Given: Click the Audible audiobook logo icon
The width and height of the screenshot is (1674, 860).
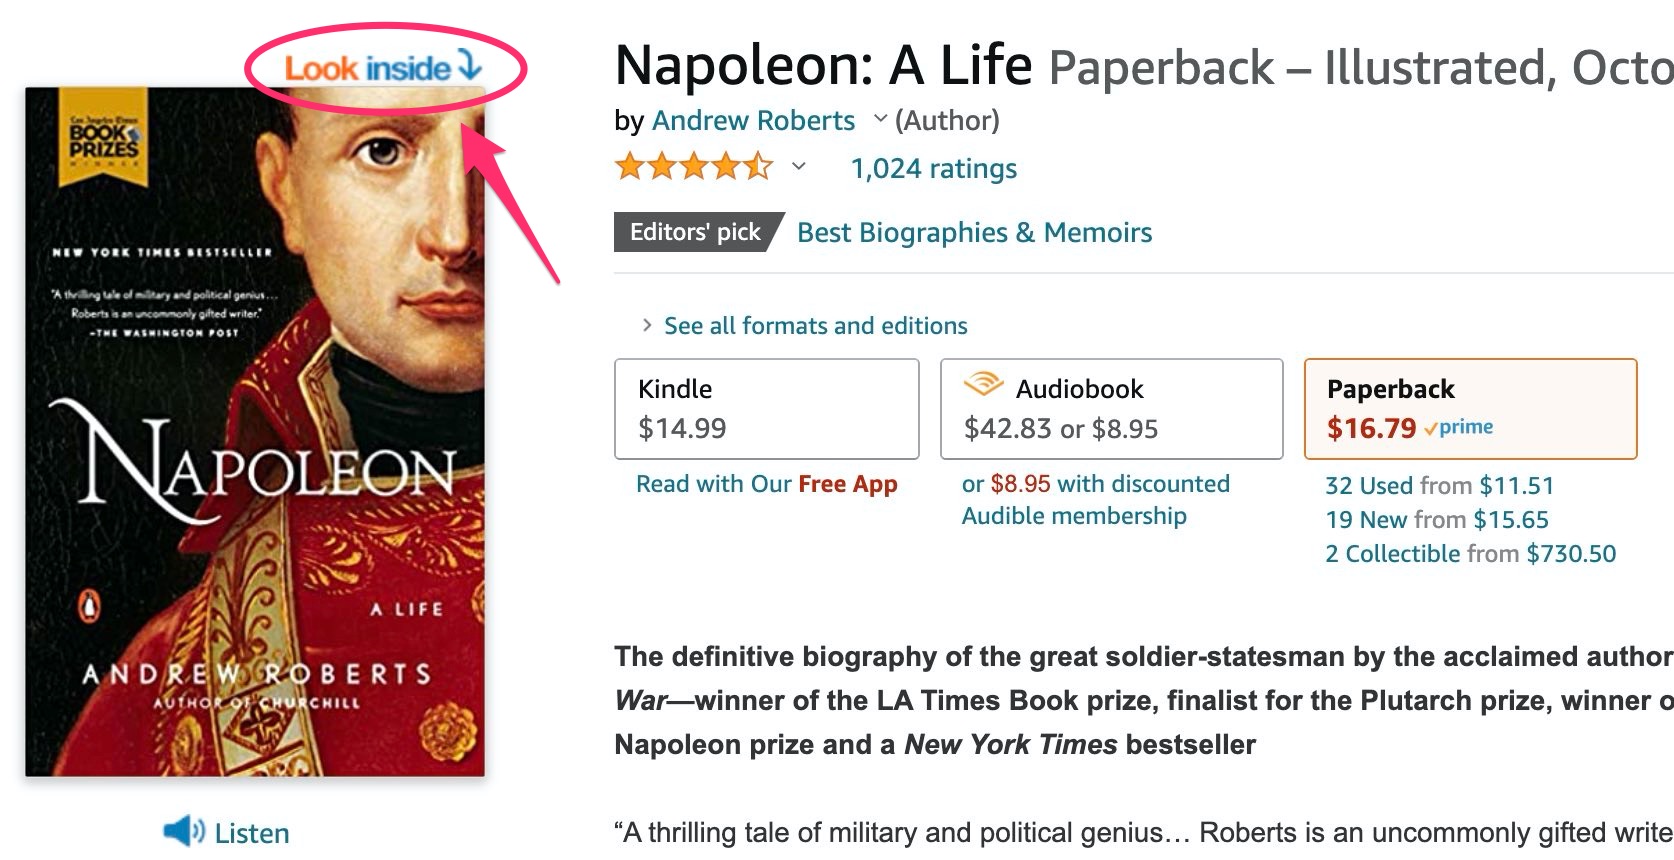Looking at the screenshot, I should point(983,385).
